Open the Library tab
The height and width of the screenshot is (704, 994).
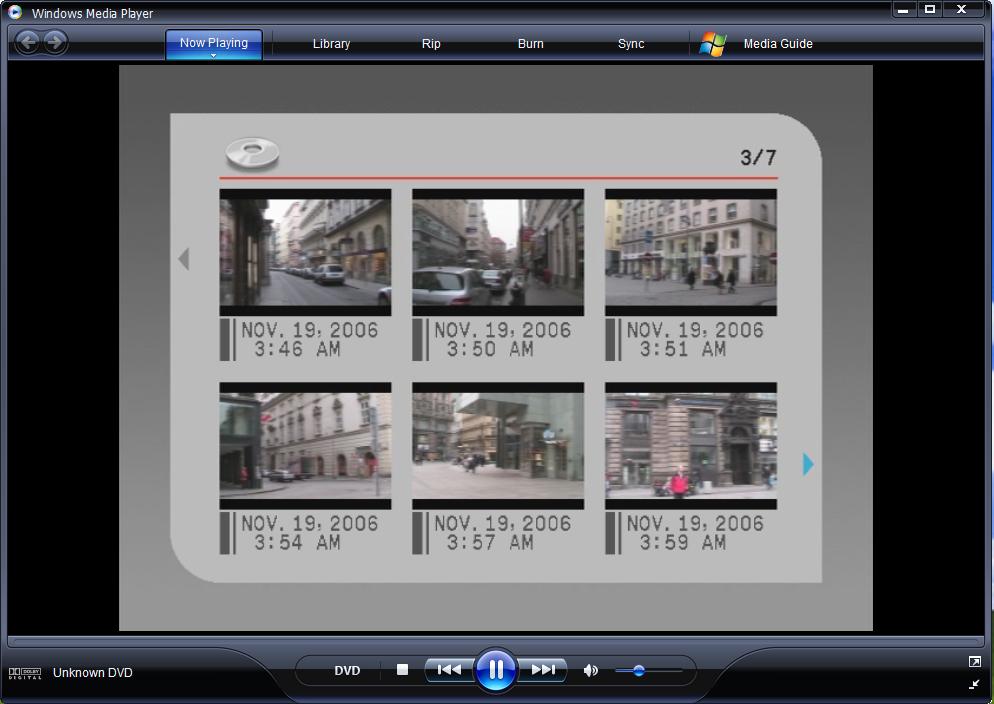pos(331,44)
